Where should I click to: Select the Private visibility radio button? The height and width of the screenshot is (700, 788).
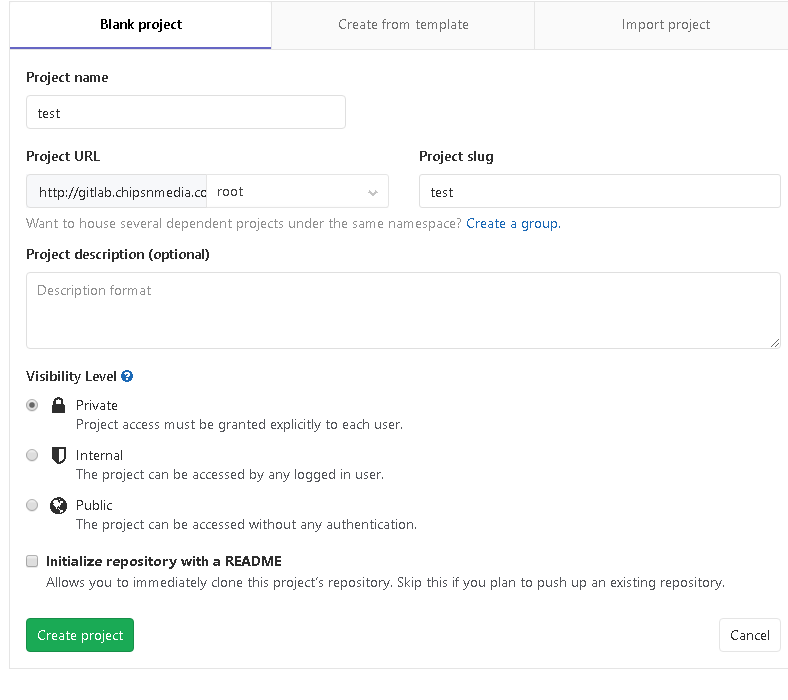click(x=32, y=405)
